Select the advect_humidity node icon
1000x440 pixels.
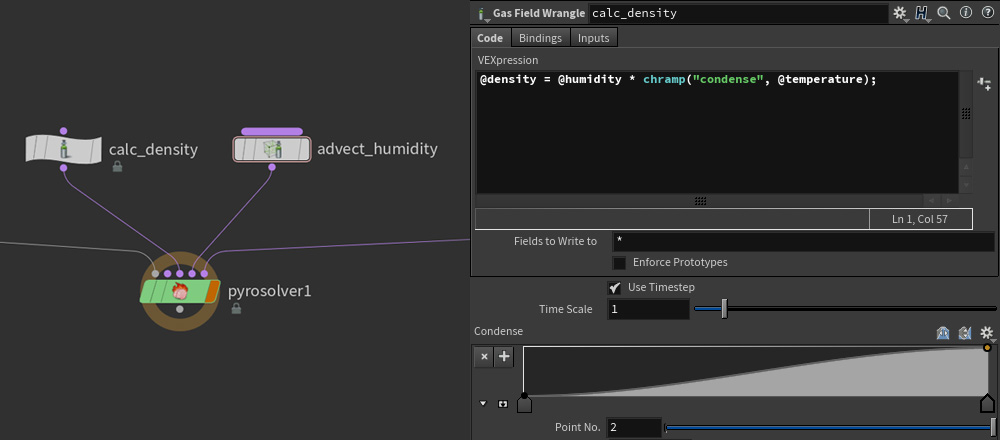point(272,149)
